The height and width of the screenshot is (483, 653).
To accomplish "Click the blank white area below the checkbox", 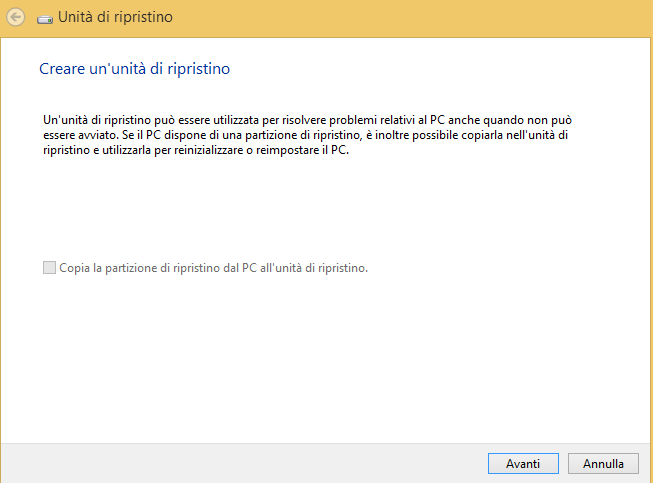I will point(325,358).
